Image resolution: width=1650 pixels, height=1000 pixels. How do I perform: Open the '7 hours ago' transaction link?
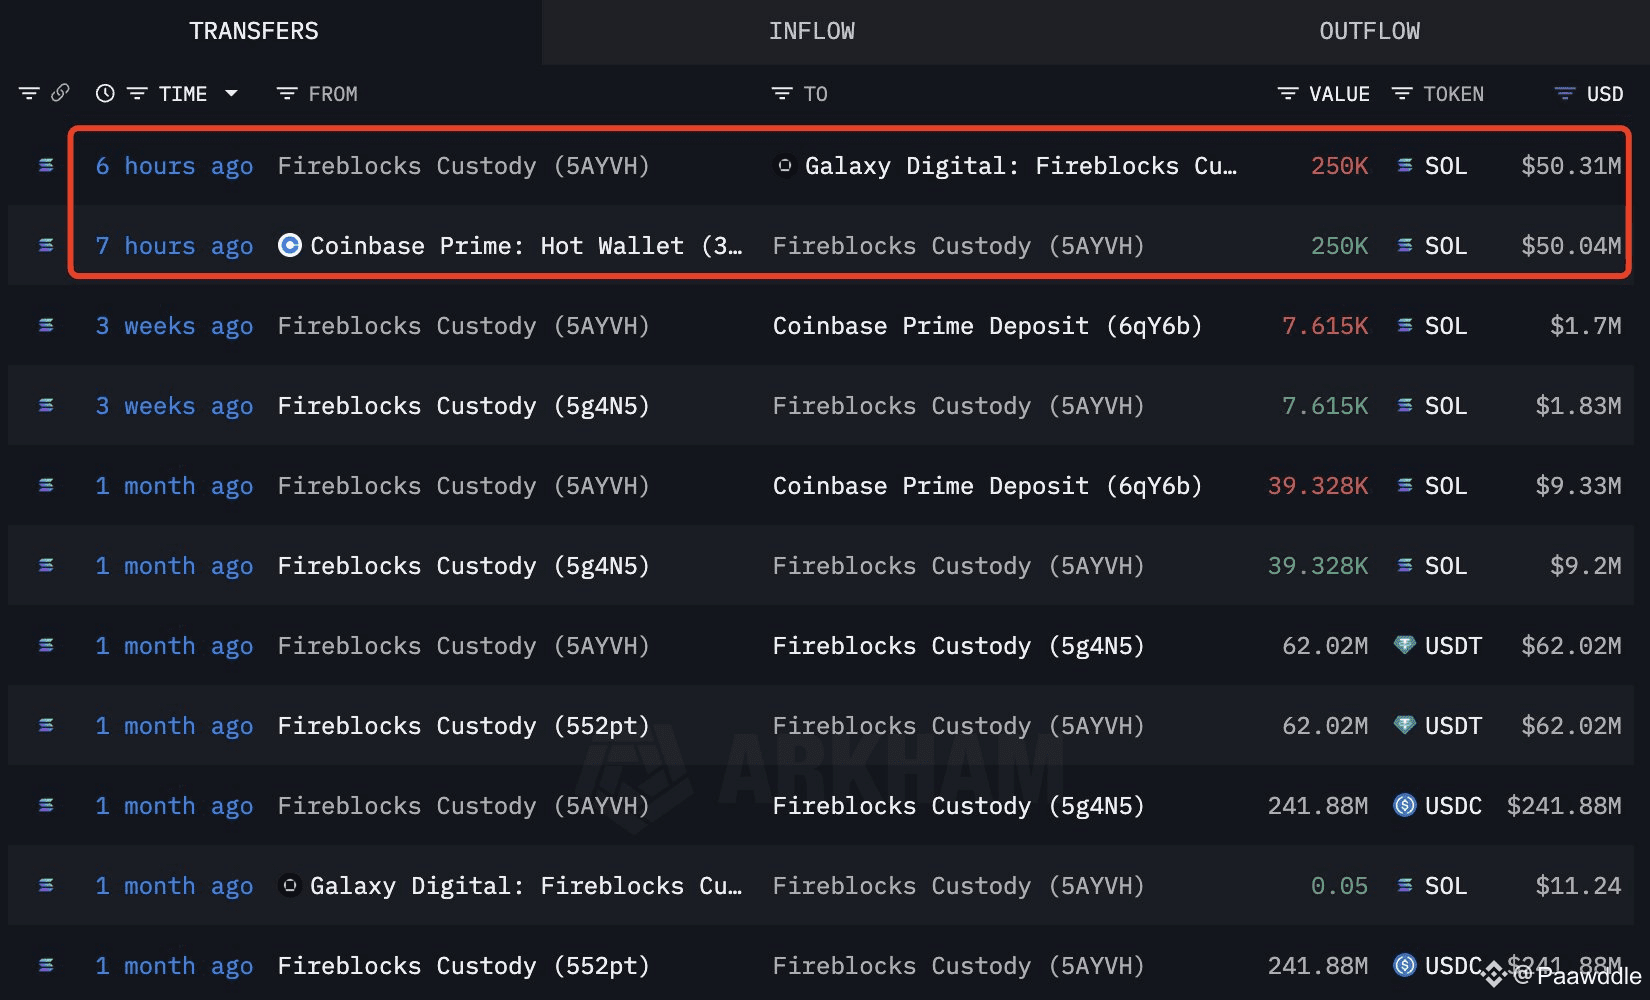coord(174,246)
